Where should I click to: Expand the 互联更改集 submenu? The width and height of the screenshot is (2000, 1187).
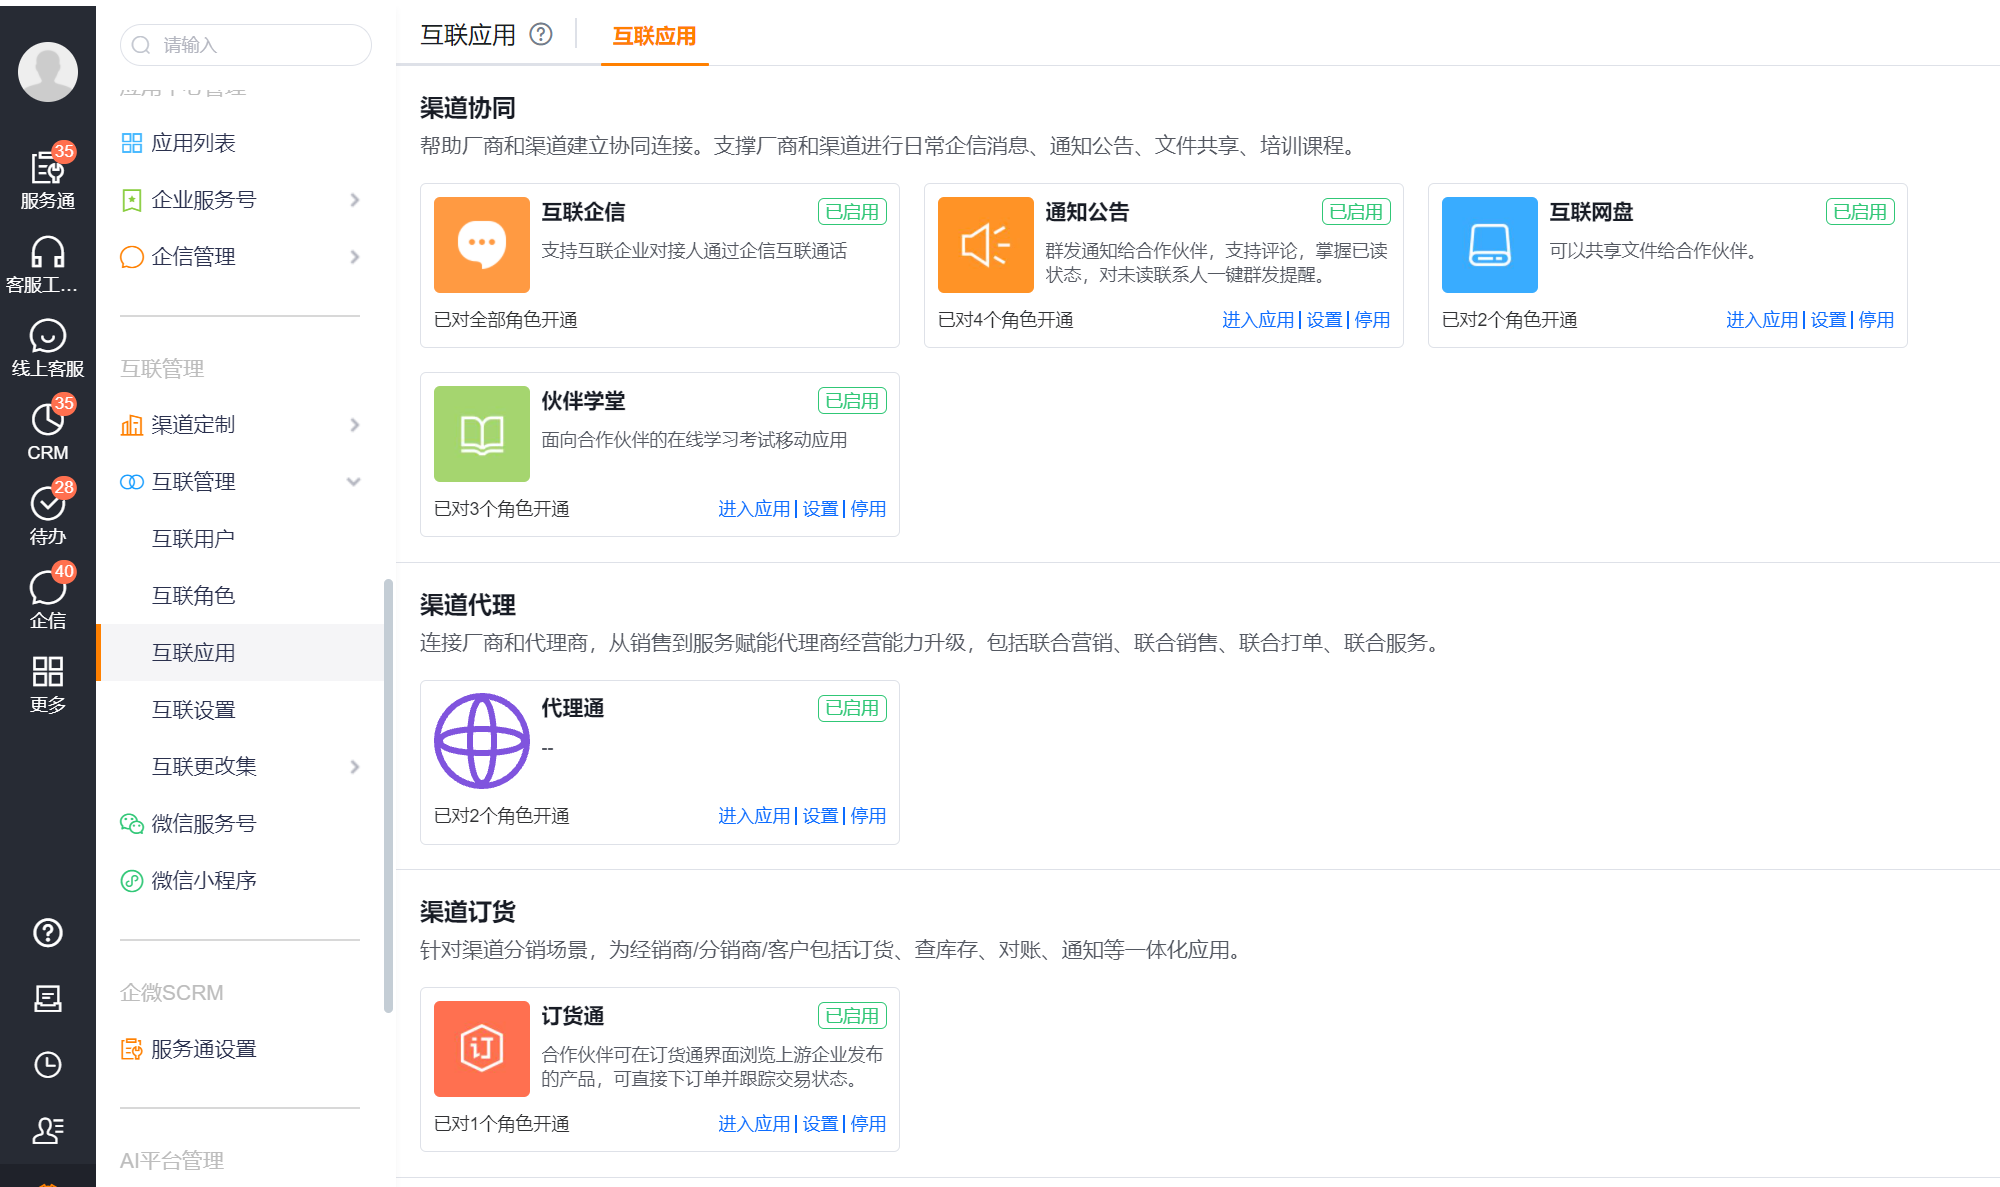pos(355,767)
